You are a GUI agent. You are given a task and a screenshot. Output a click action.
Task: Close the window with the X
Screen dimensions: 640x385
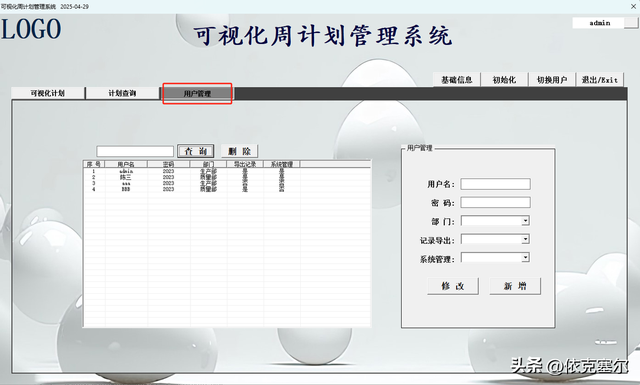(x=633, y=6)
